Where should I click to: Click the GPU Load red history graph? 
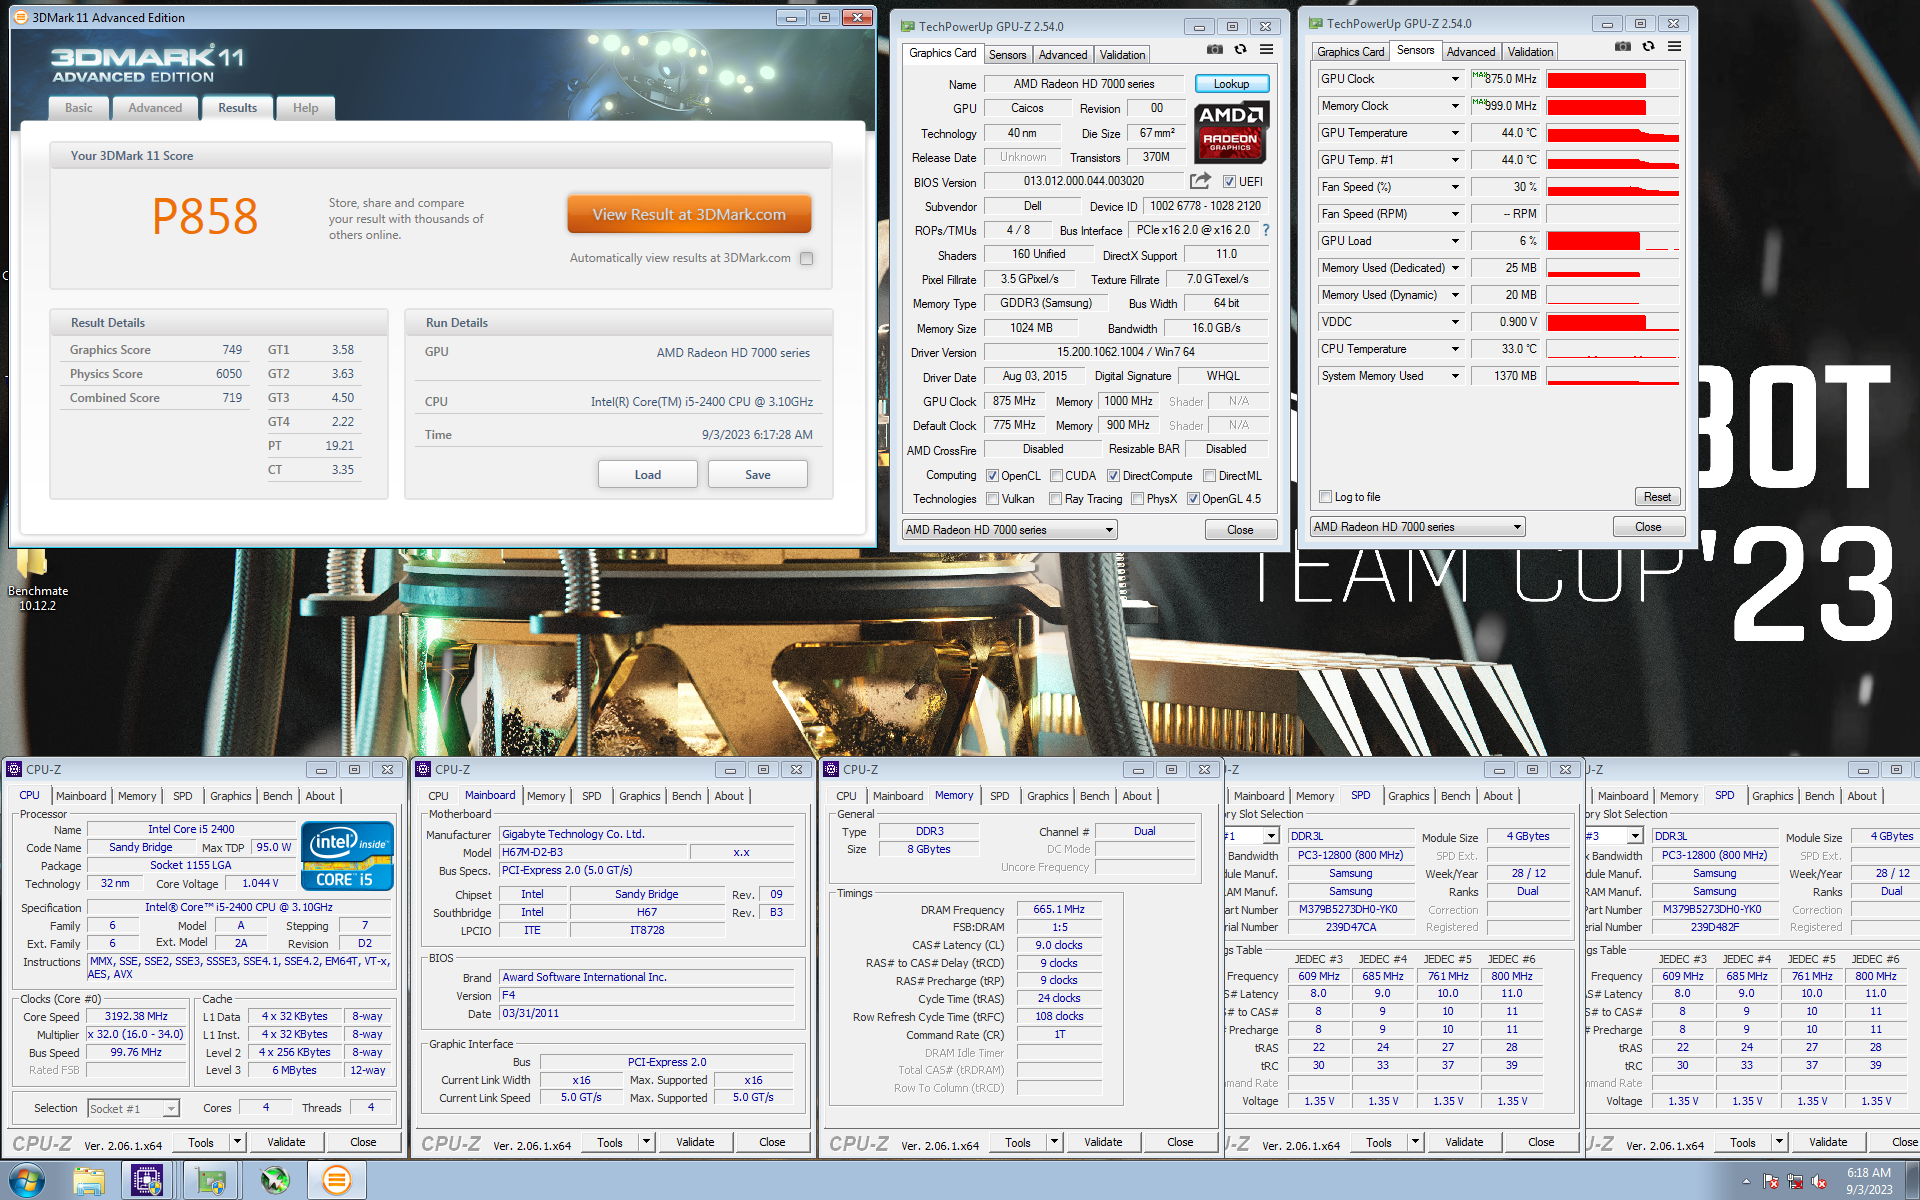[x=1612, y=241]
